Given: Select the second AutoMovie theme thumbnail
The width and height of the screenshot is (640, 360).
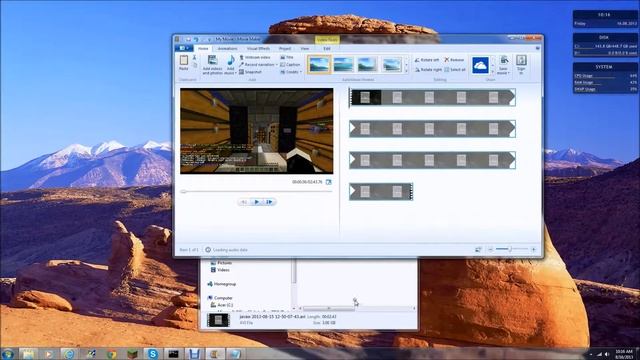Looking at the screenshot, I should click(x=343, y=64).
